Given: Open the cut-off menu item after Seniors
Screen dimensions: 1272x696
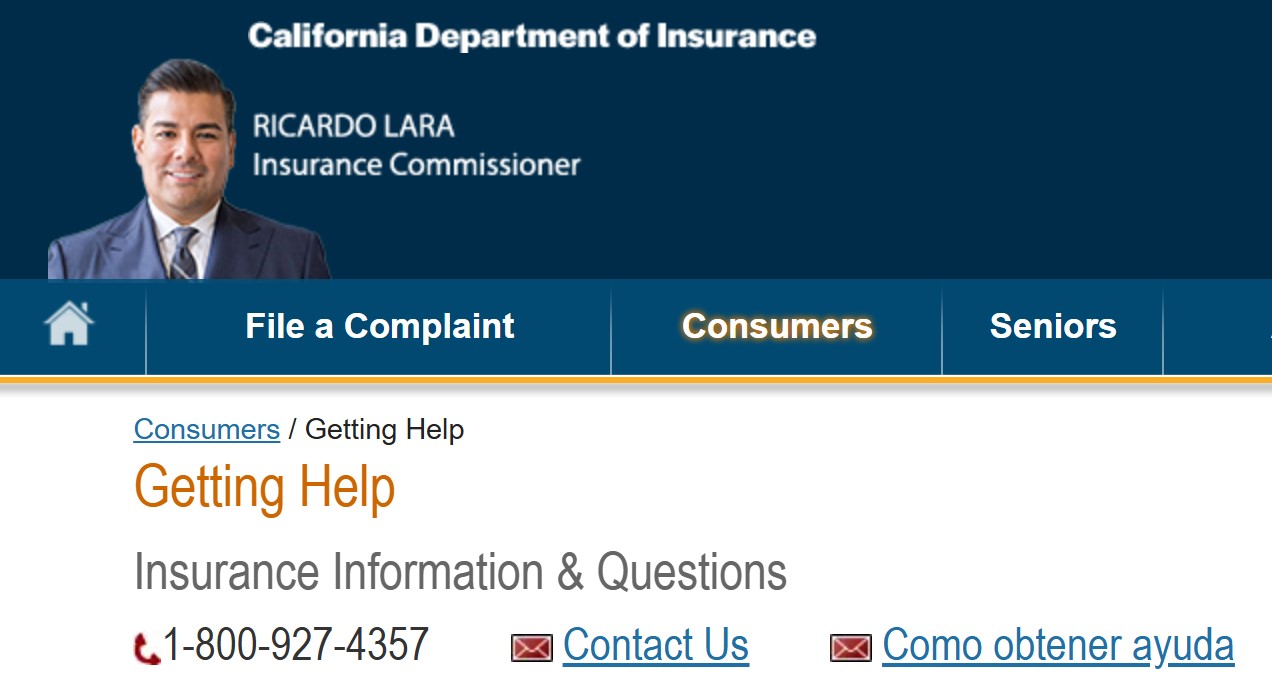Looking at the screenshot, I should 1218,327.
